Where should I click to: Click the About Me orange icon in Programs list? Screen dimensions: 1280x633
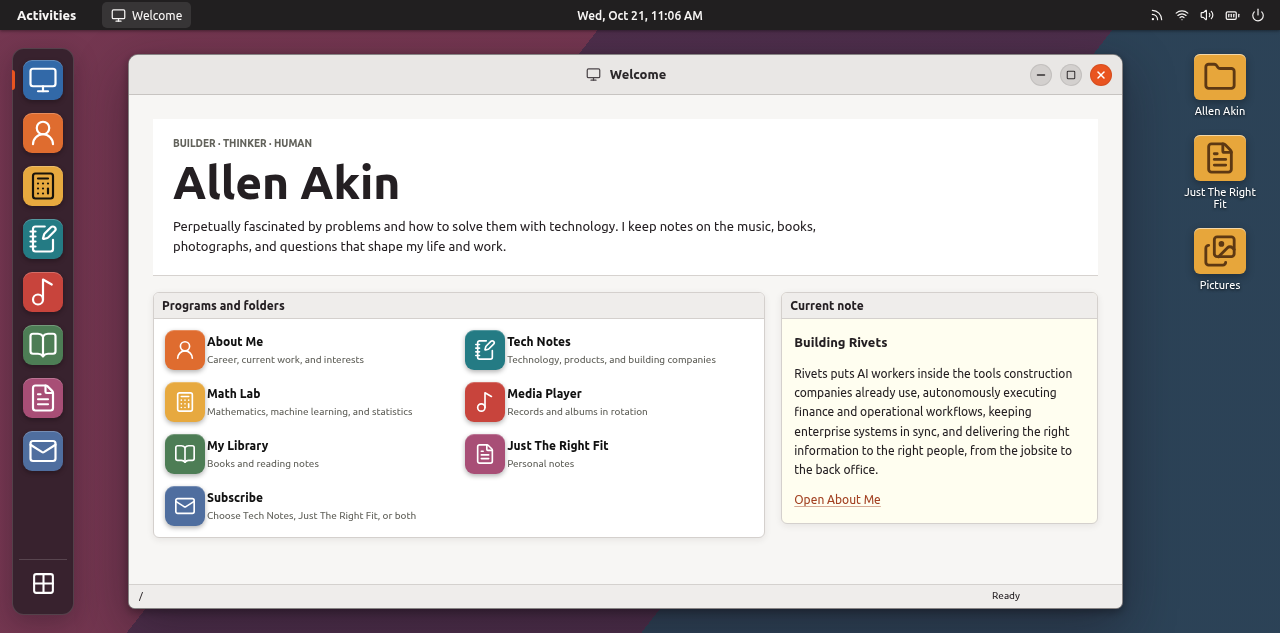point(185,350)
